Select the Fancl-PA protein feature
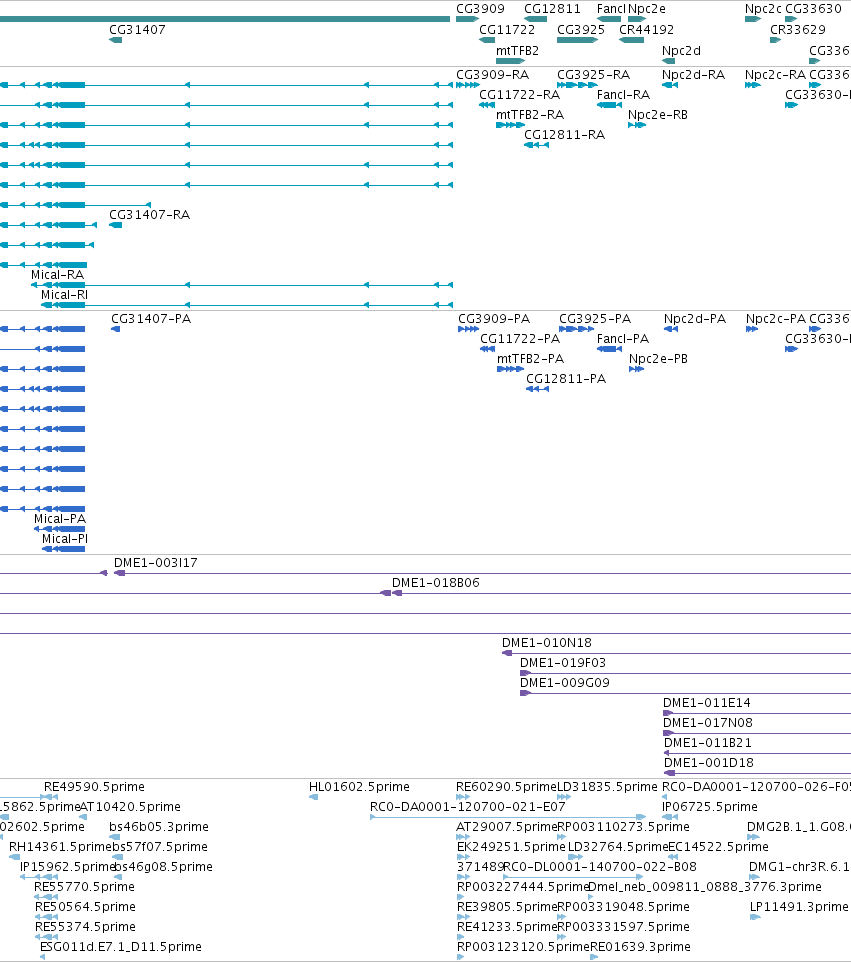Viewport: 851px width, 962px height. [x=610, y=349]
